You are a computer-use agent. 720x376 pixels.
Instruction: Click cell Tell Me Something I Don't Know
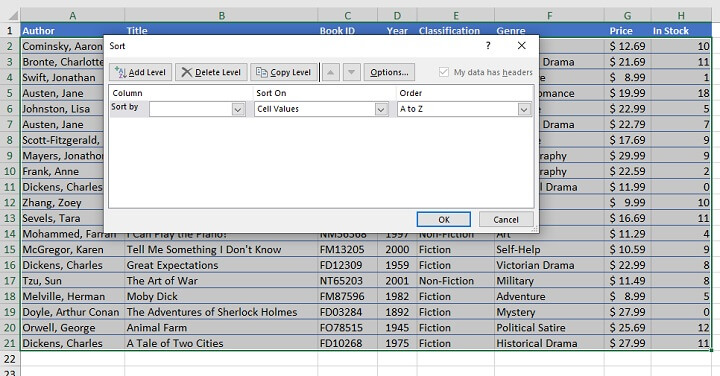[x=221, y=250]
